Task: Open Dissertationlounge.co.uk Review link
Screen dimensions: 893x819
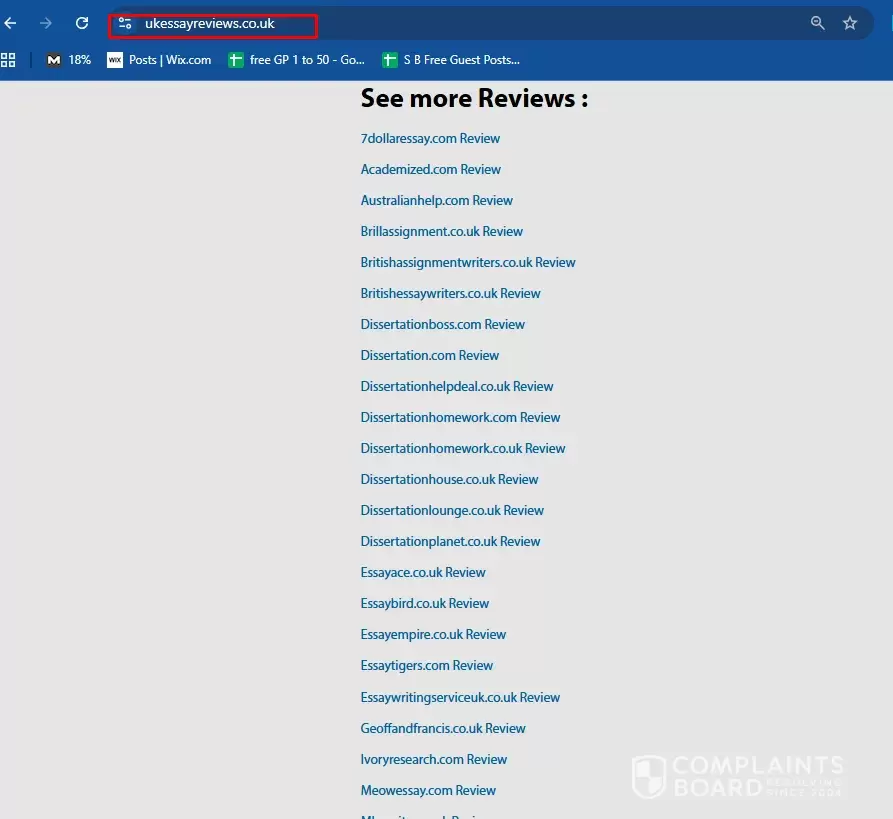Action: [x=452, y=511]
